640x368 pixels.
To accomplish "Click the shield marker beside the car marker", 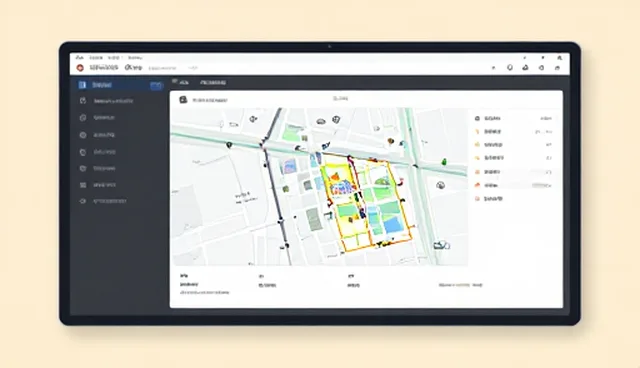I will click(x=336, y=120).
